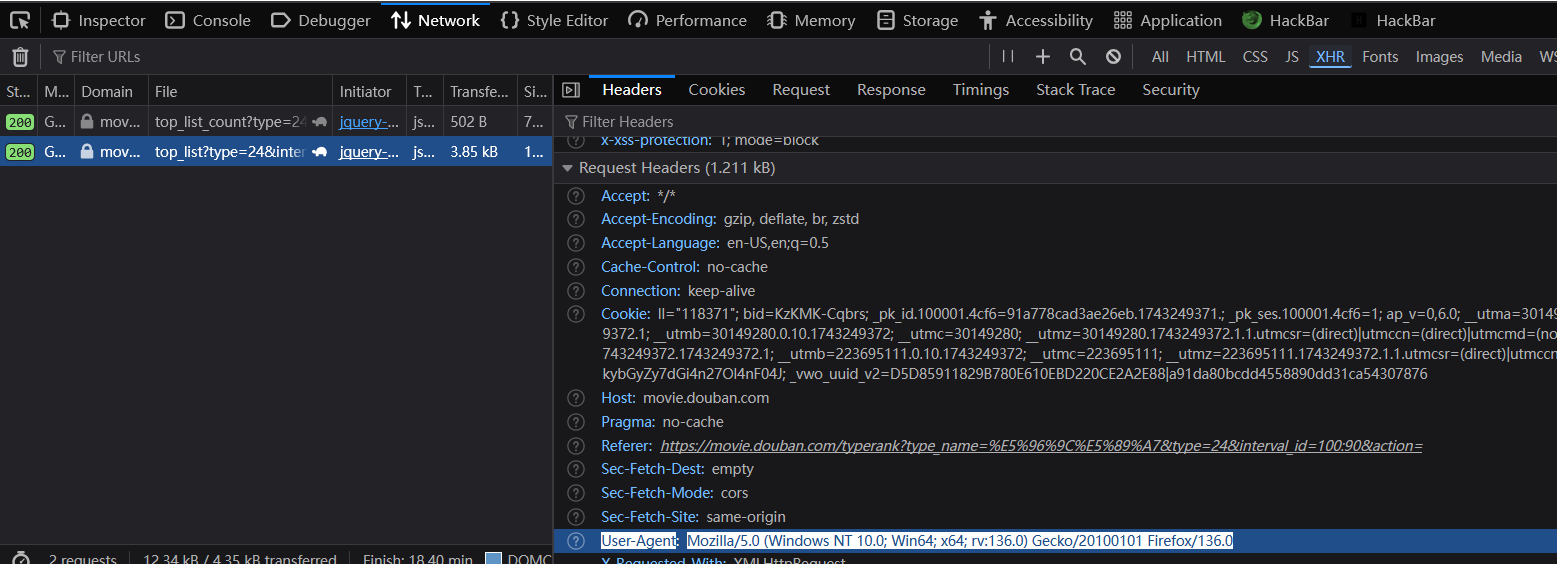Screen dimensions: 1557x564
Task: Pause network recording
Action: click(x=1008, y=57)
